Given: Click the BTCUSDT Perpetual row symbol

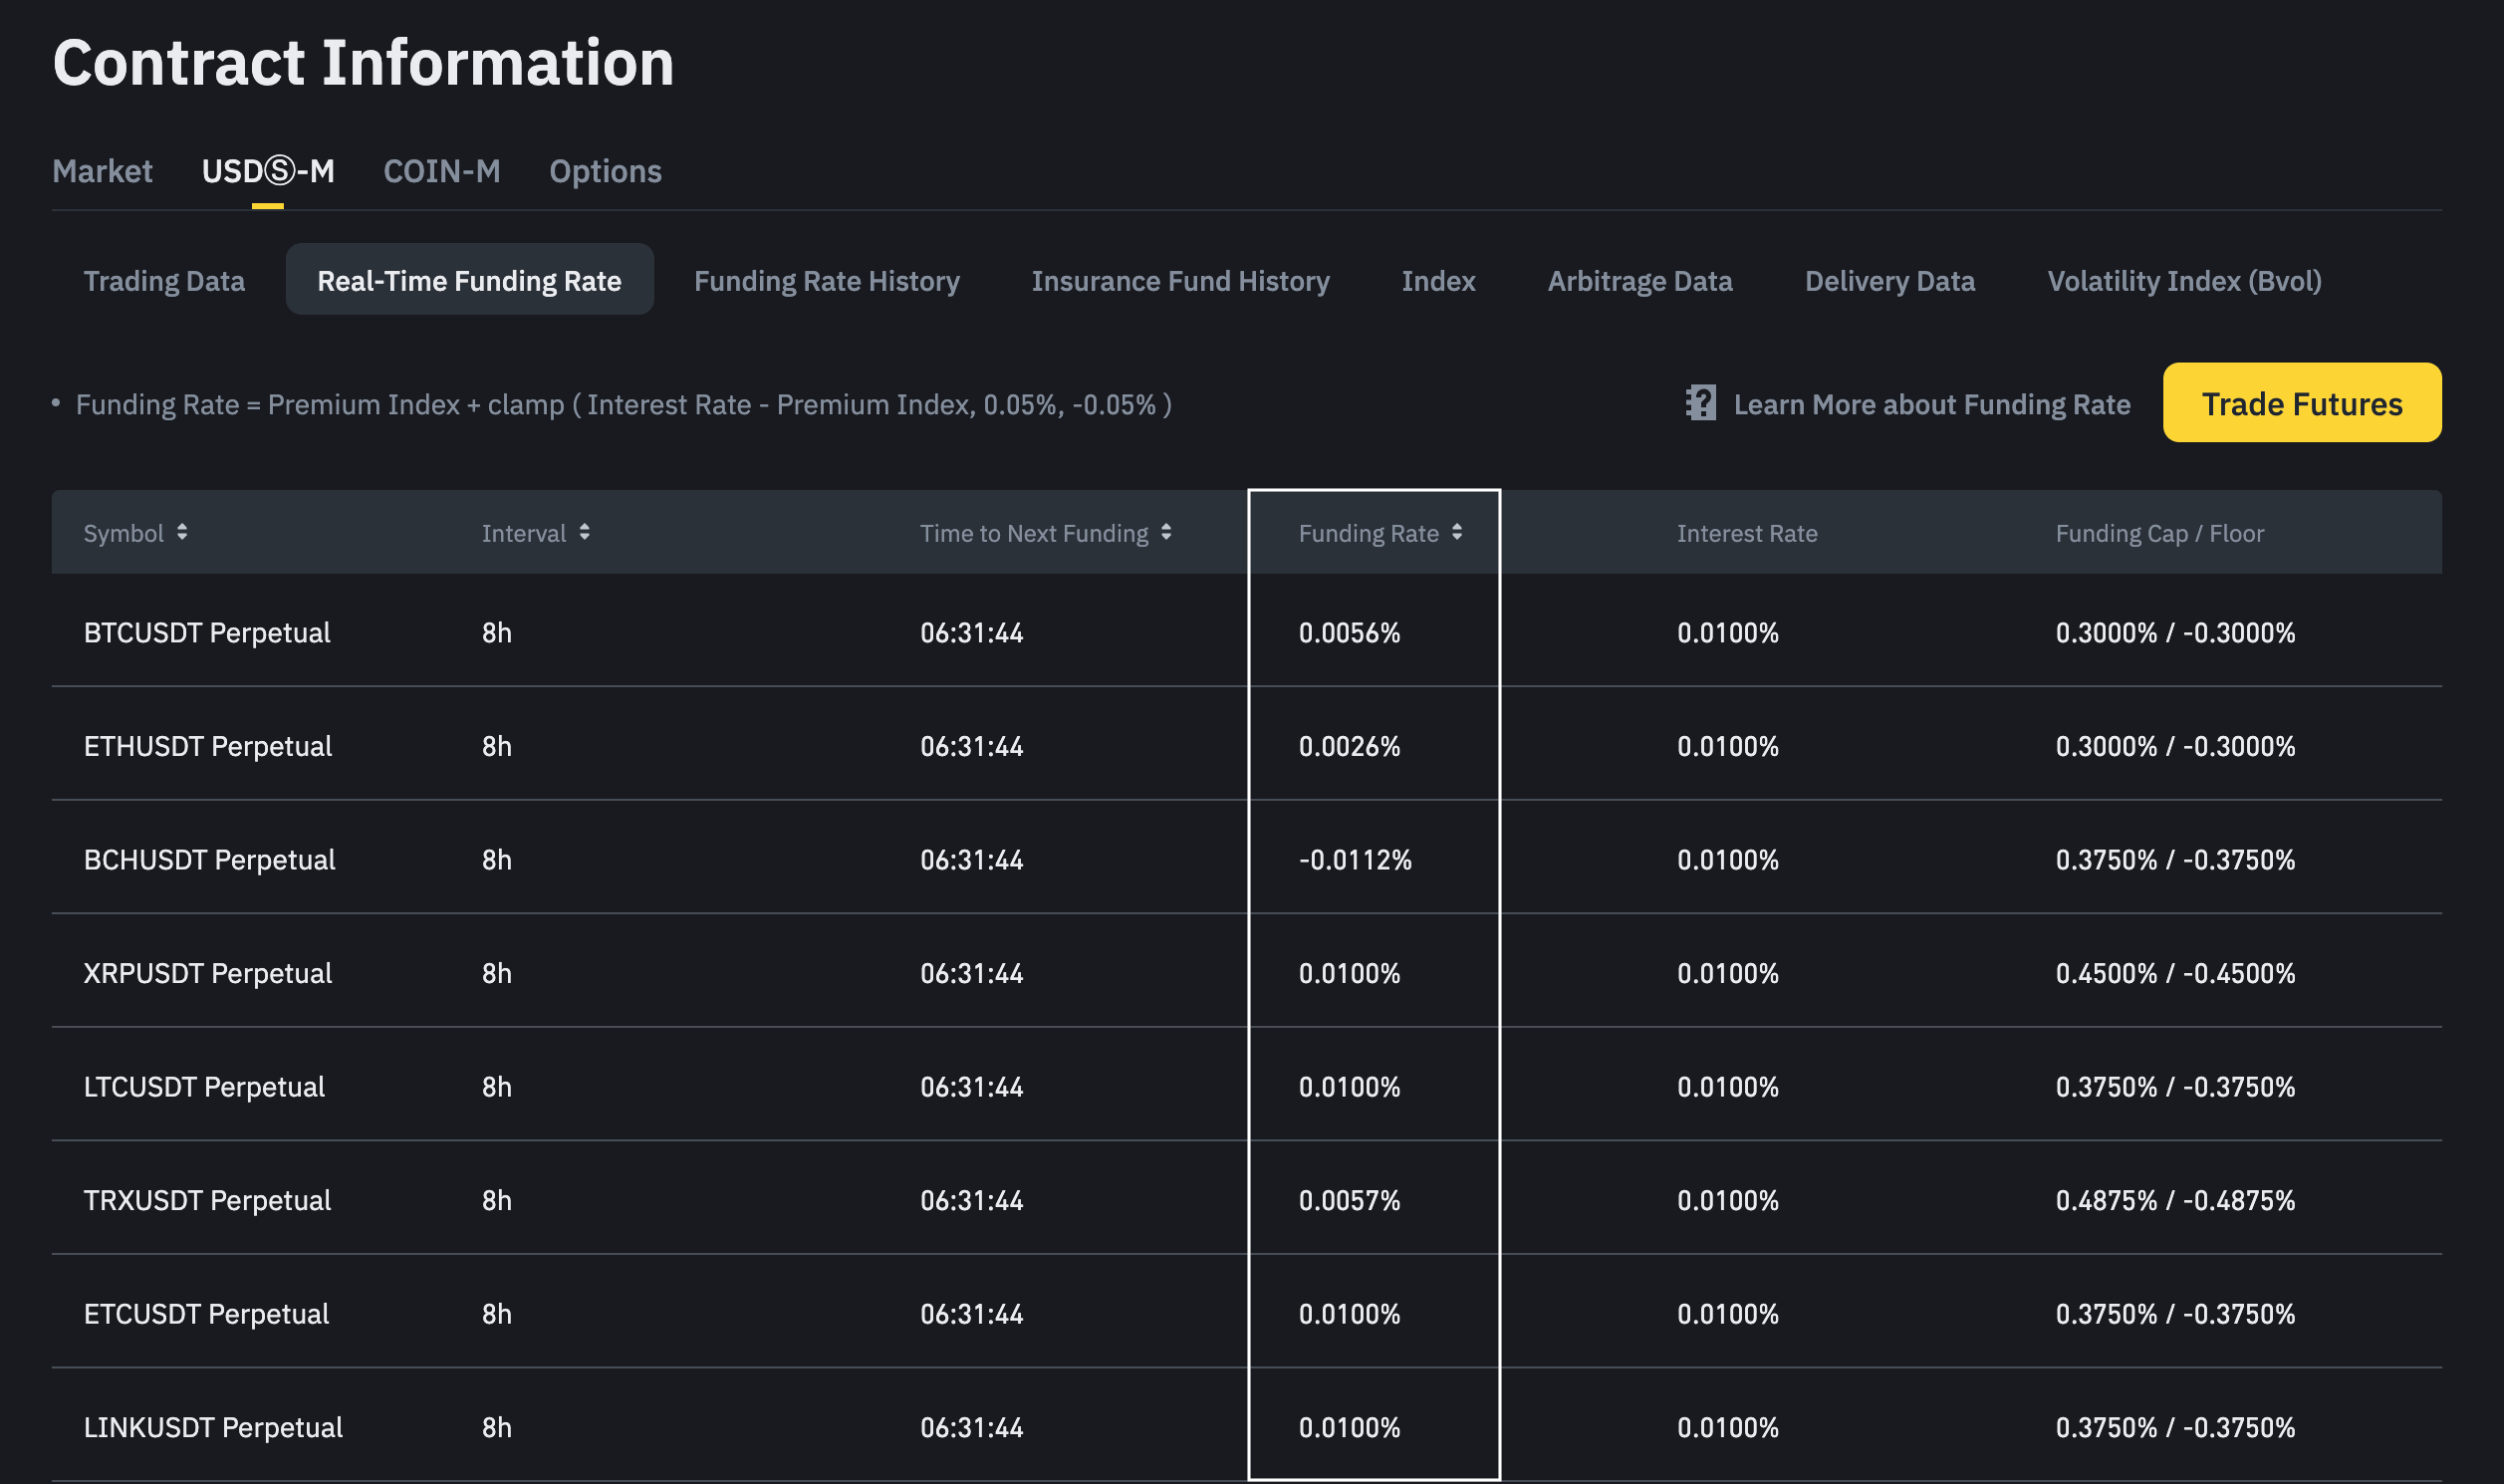Looking at the screenshot, I should pos(207,632).
